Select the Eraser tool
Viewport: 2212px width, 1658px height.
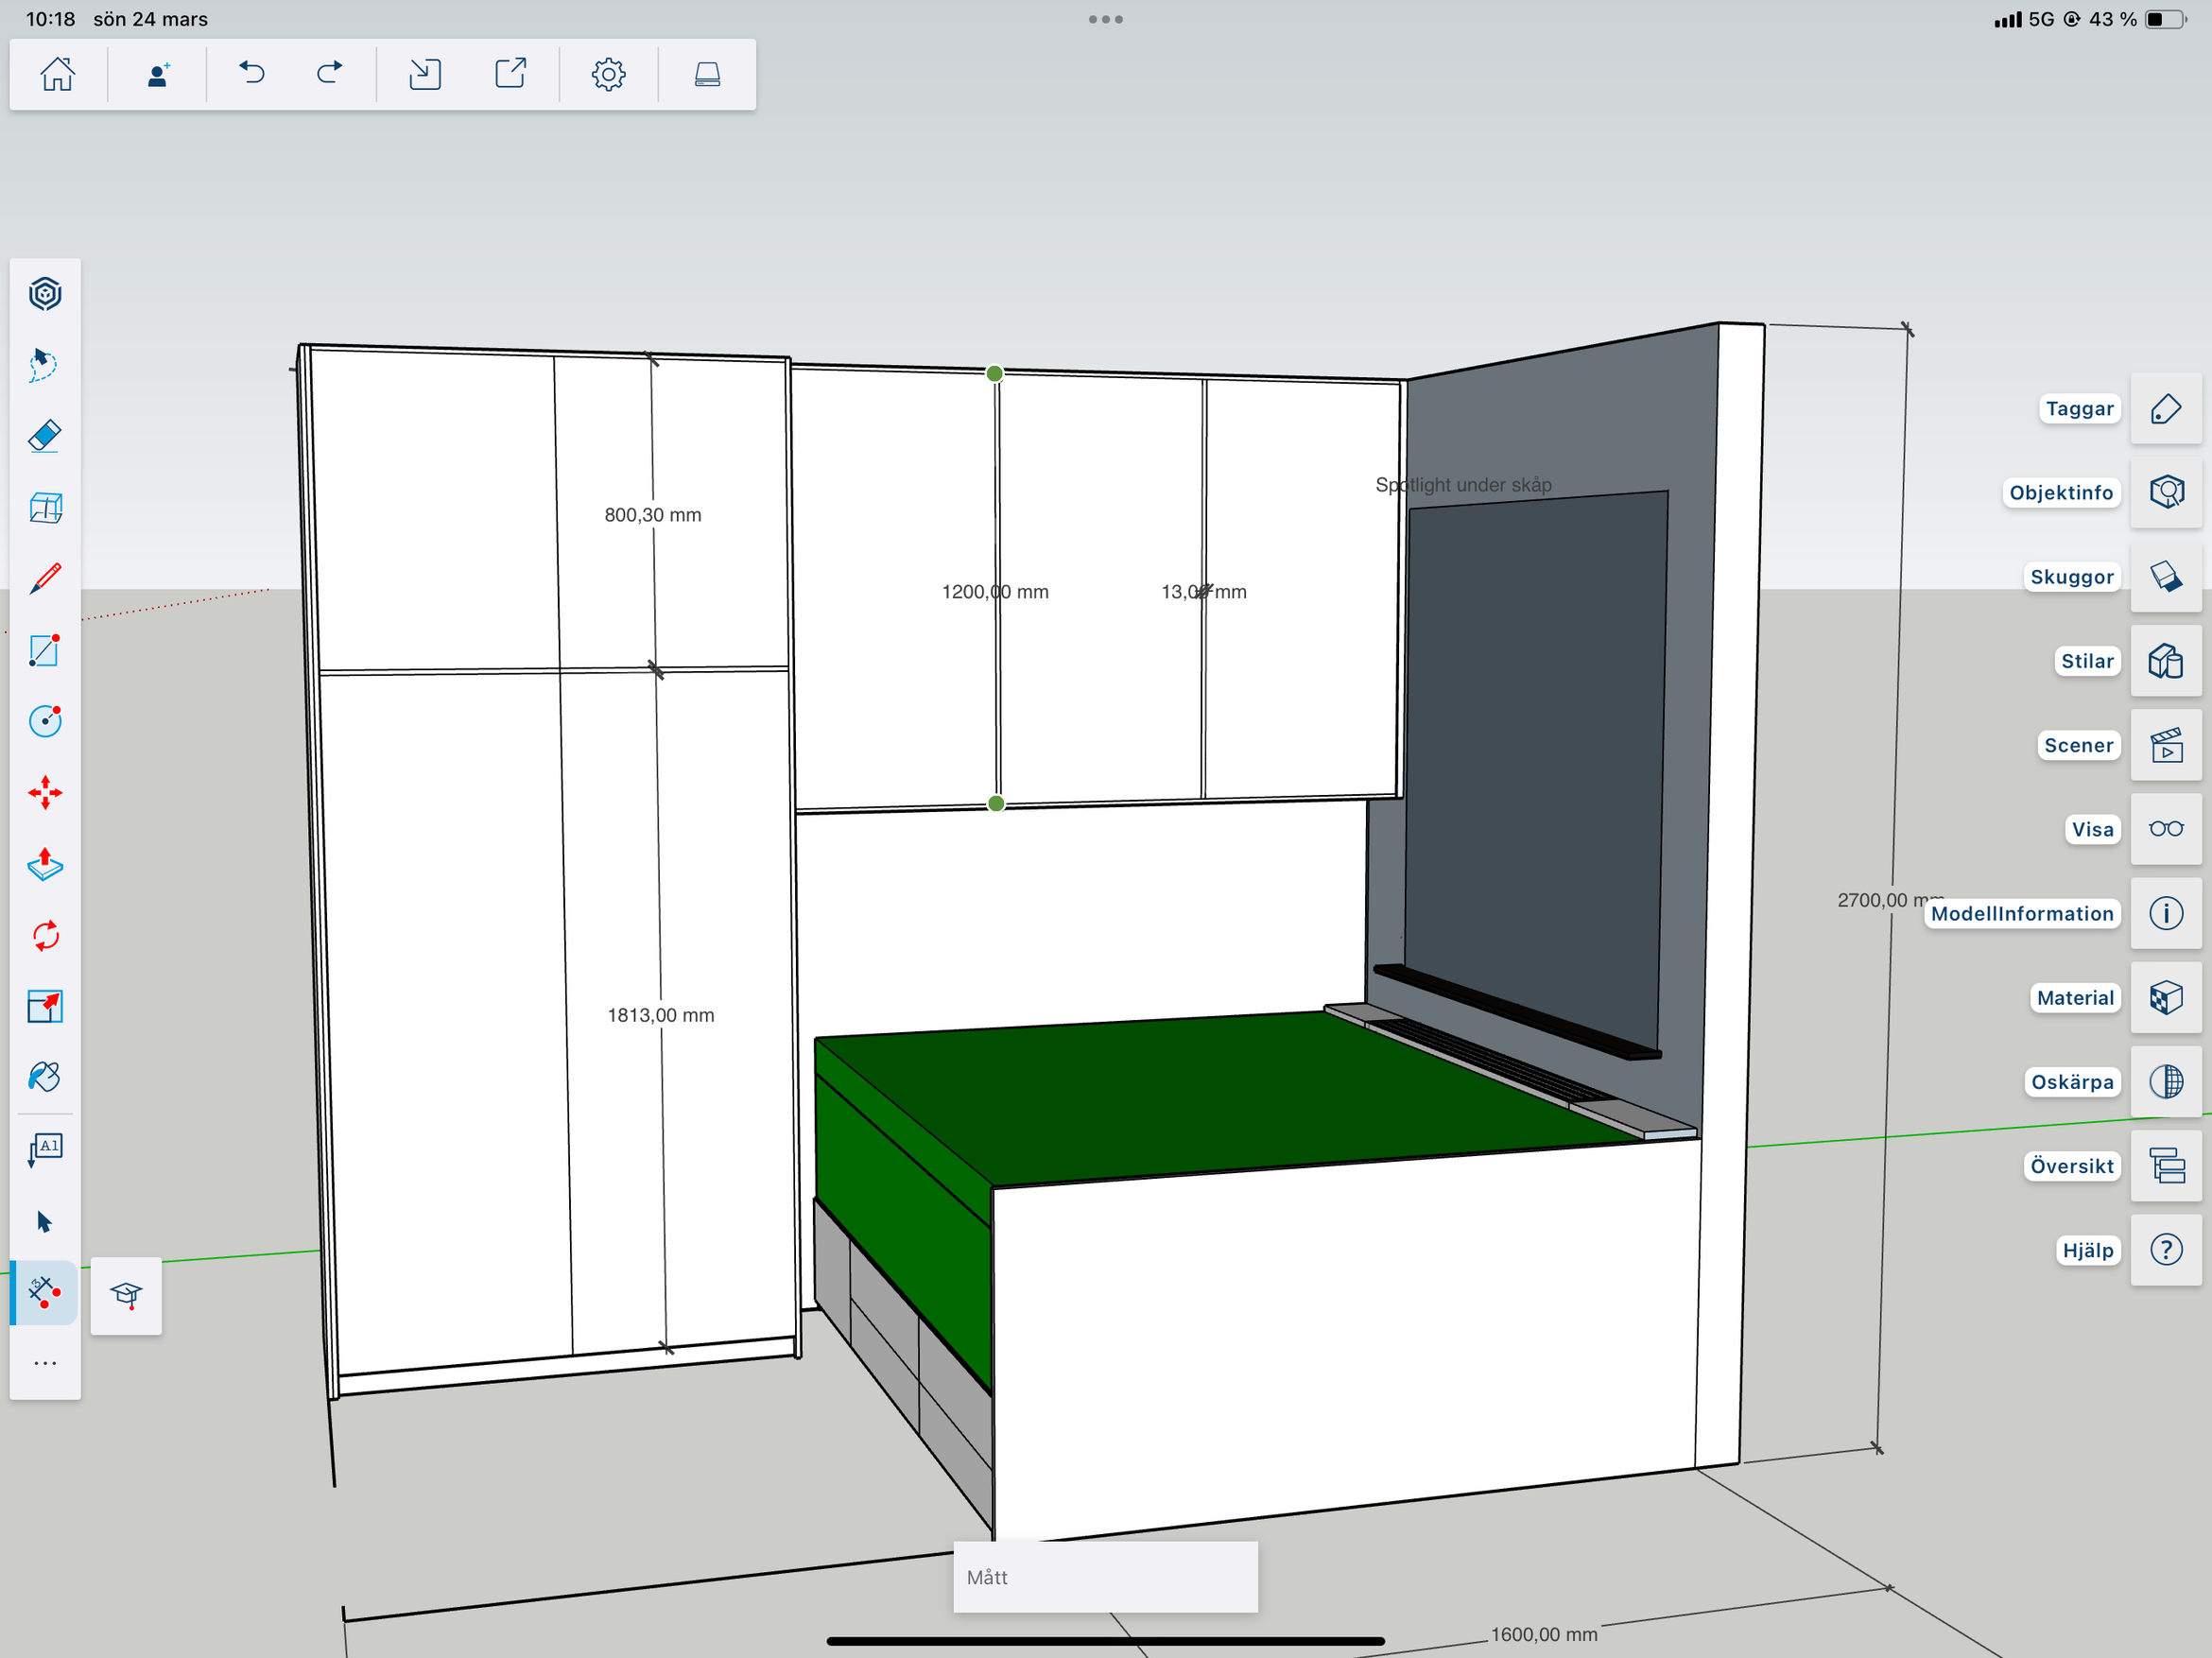pyautogui.click(x=45, y=437)
